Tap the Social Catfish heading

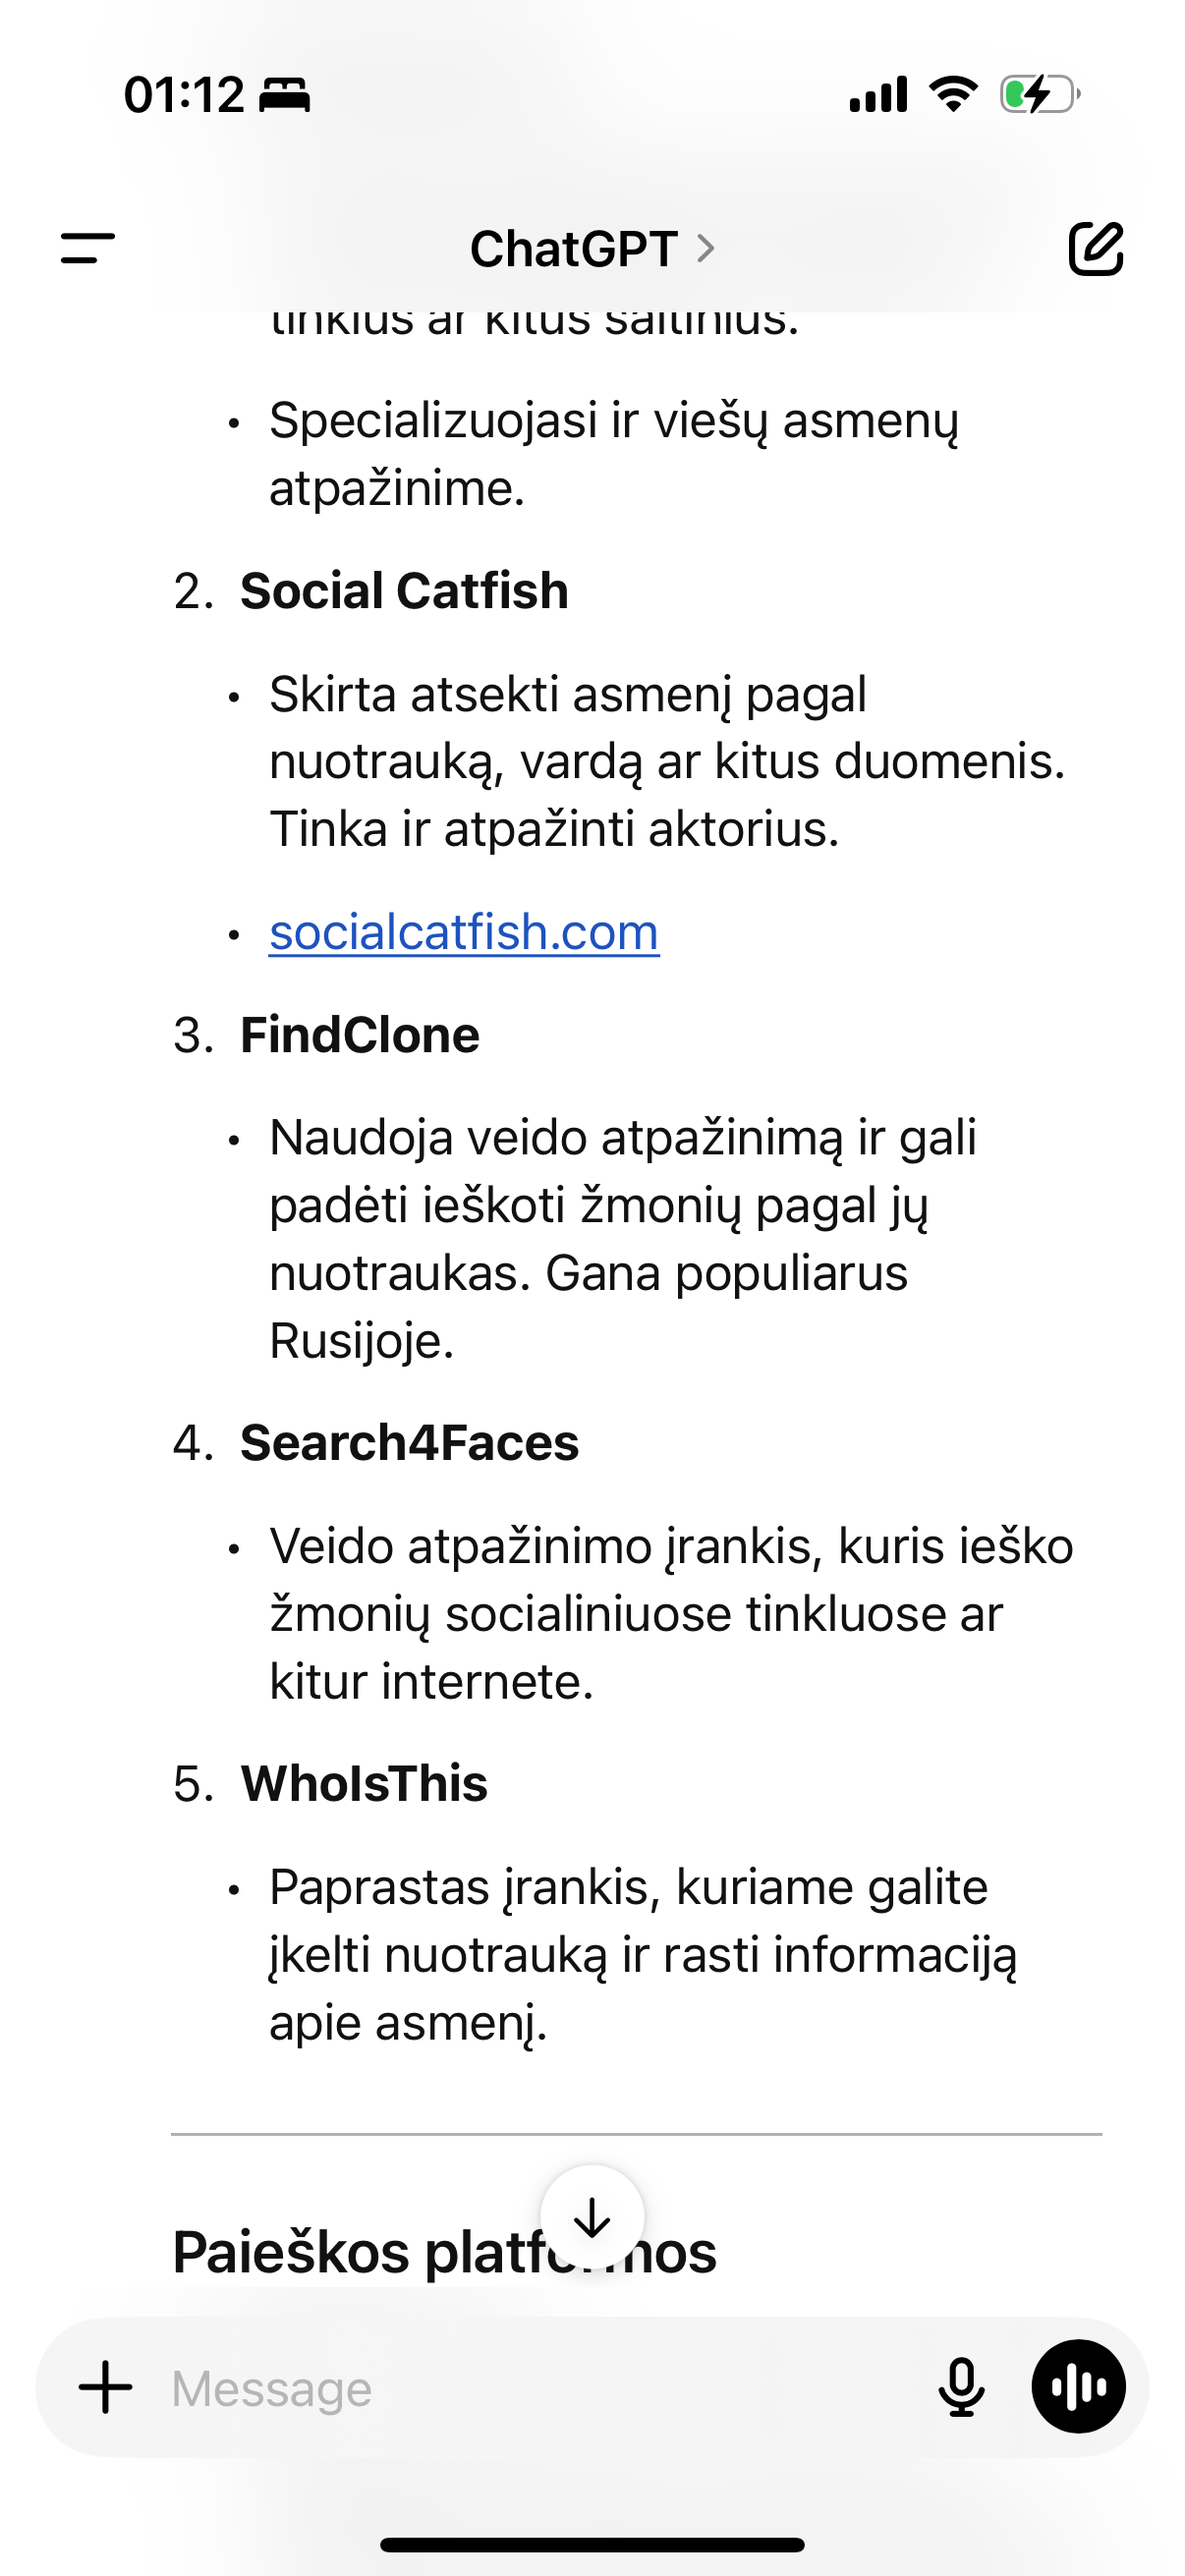point(404,591)
